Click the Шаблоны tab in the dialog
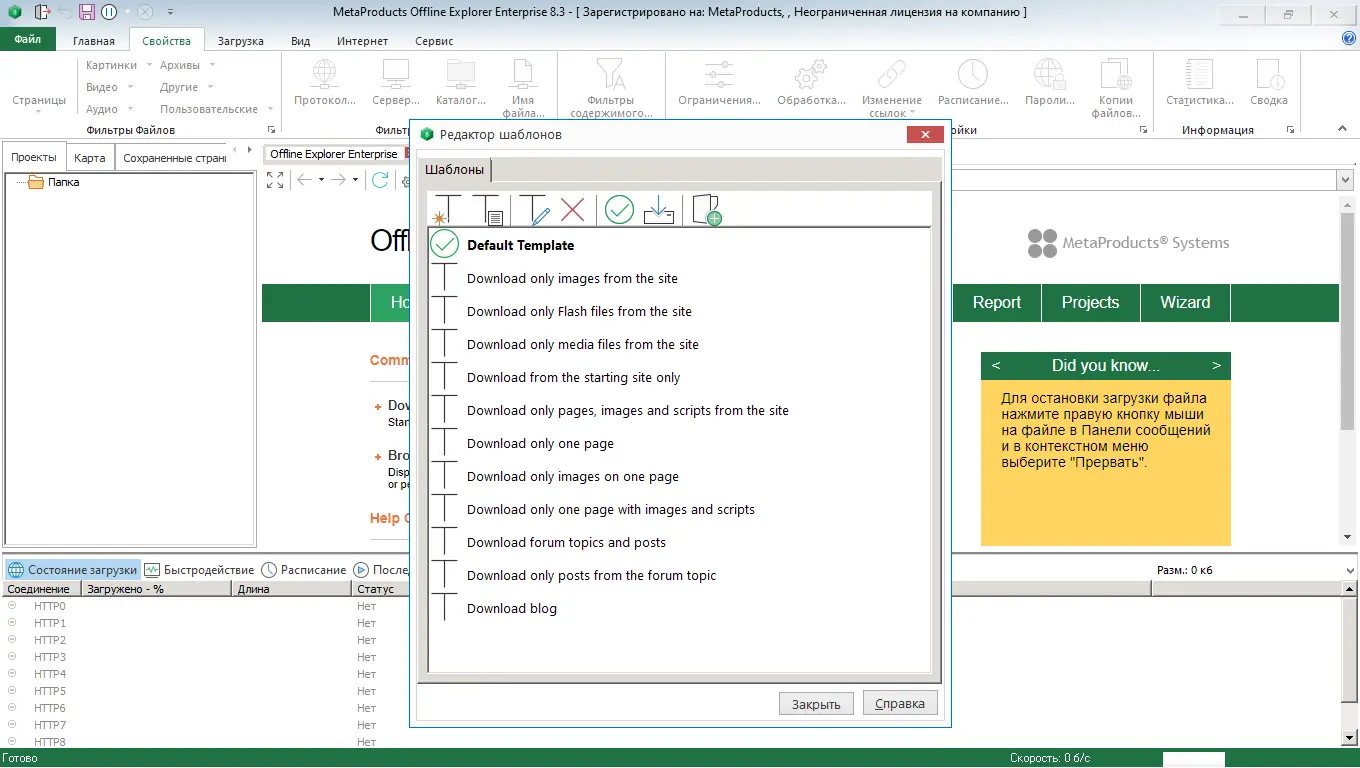 pyautogui.click(x=455, y=170)
